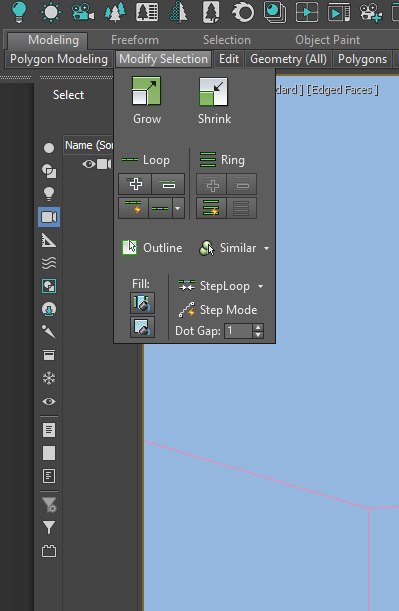This screenshot has height=611, width=399.
Task: Toggle Display Geometry sphere icon
Action: point(49,148)
